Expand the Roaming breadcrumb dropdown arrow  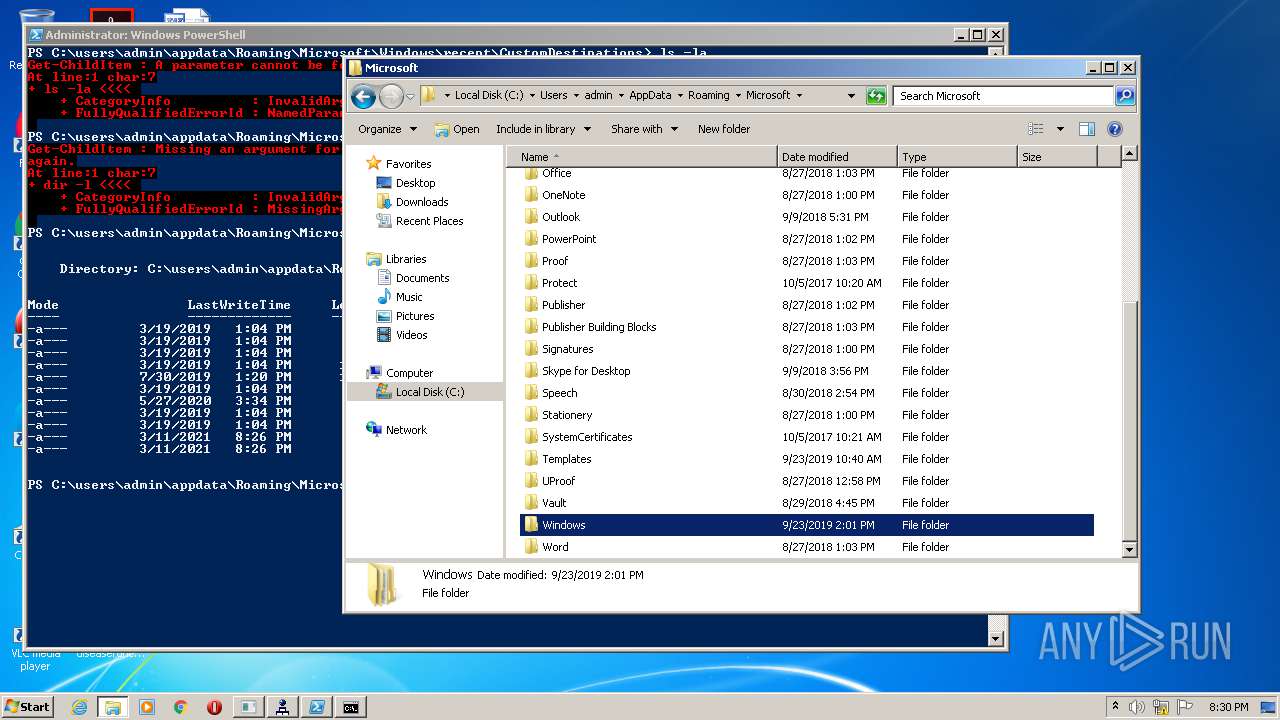(x=738, y=96)
